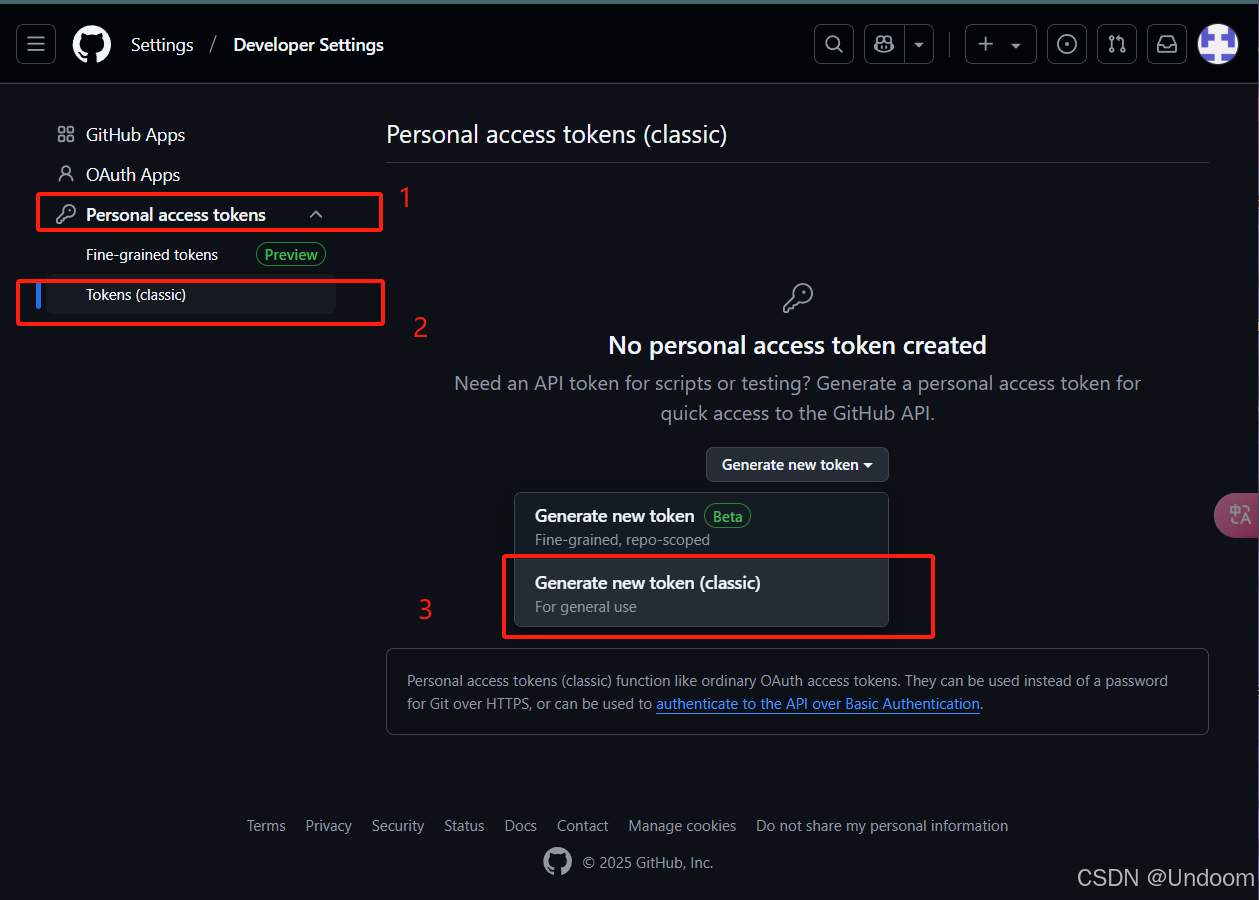Open the hamburger navigation menu
This screenshot has width=1259, height=900.
point(36,45)
